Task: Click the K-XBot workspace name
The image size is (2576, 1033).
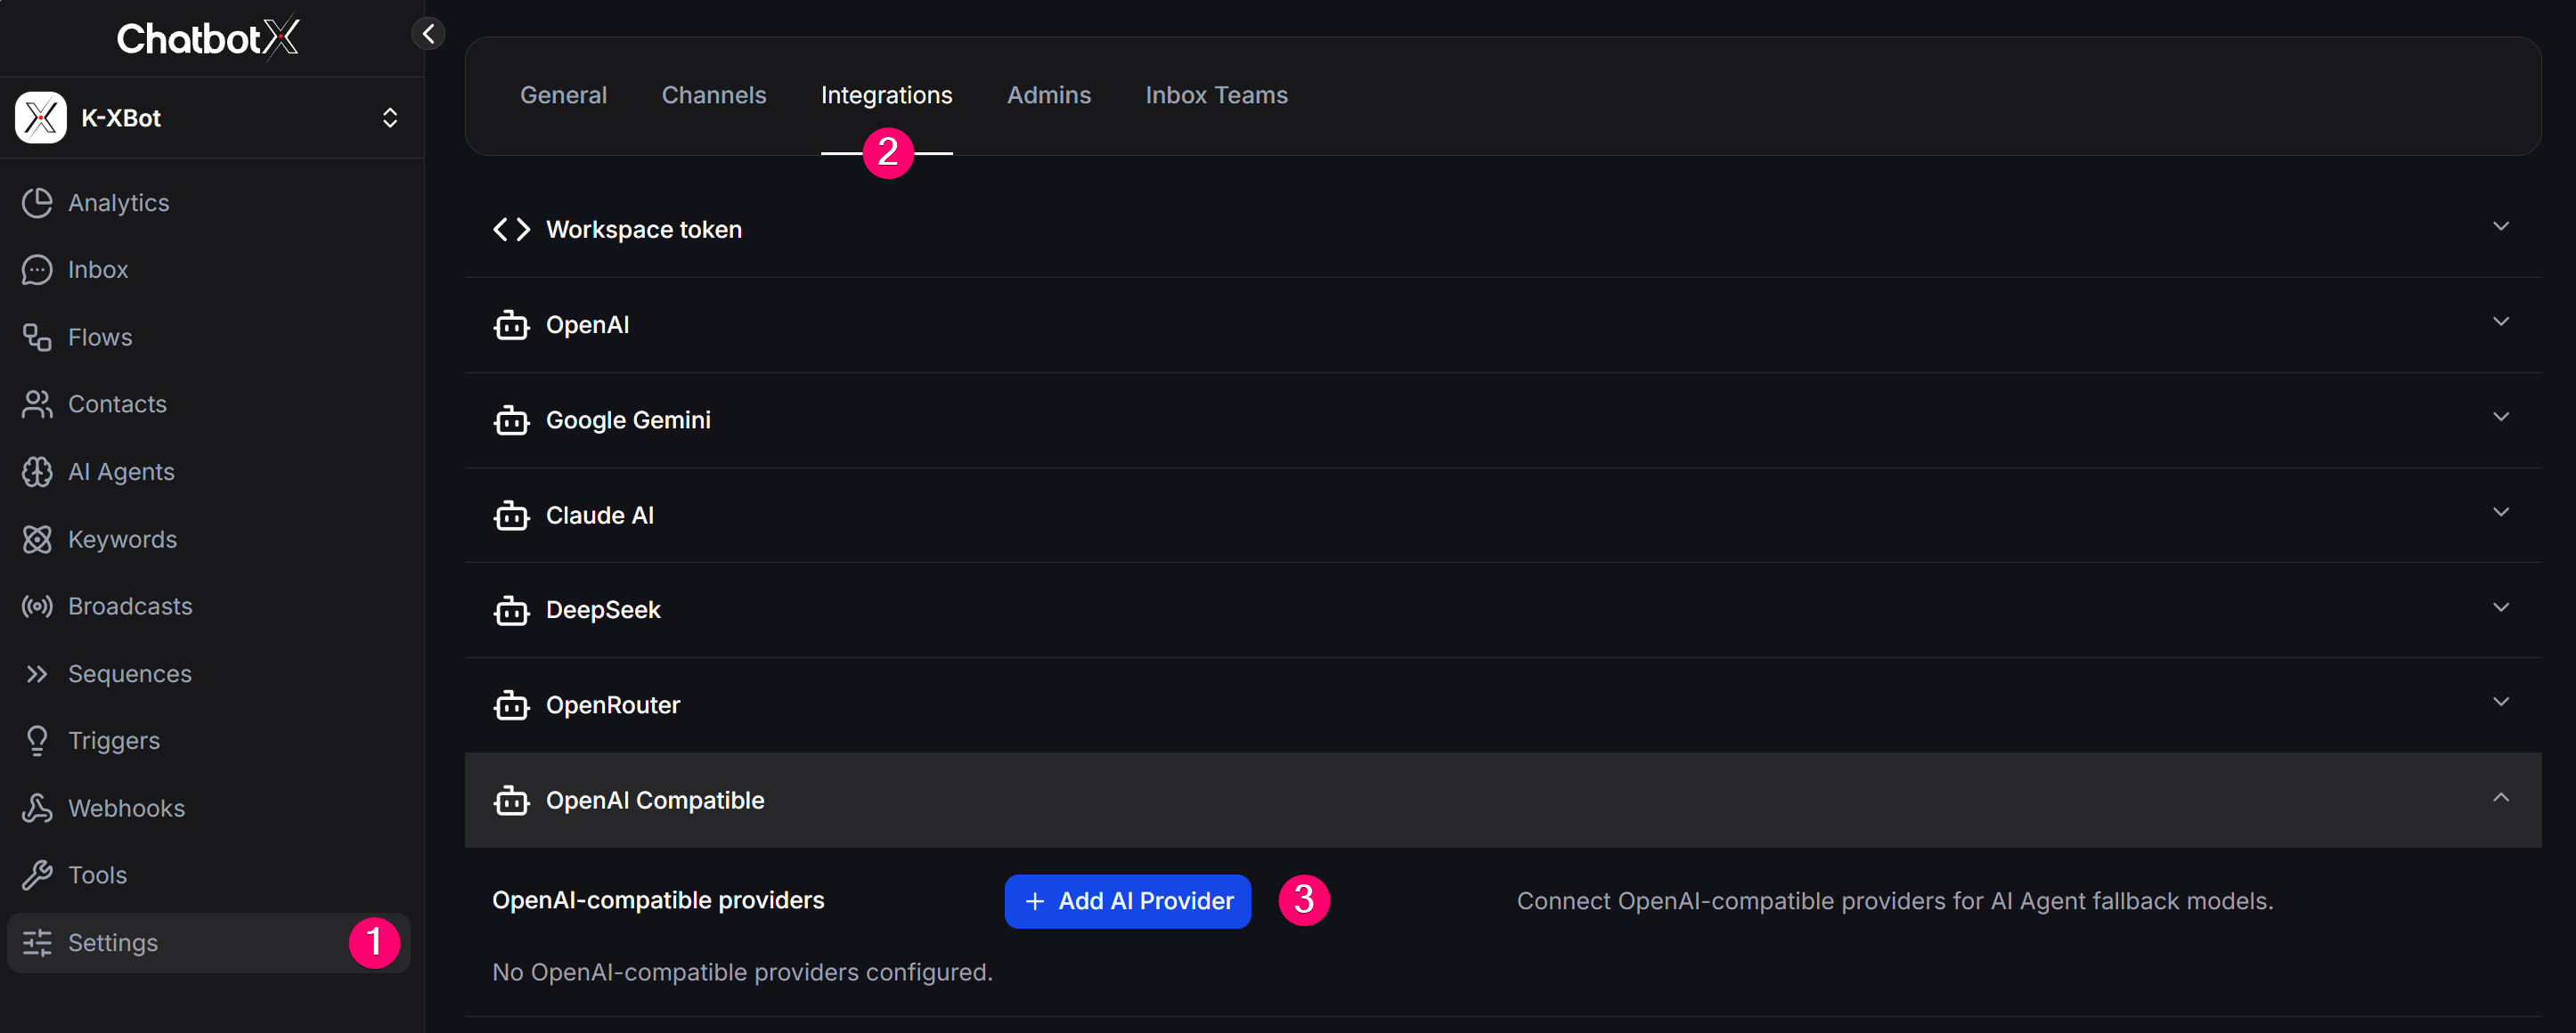Action: point(121,118)
